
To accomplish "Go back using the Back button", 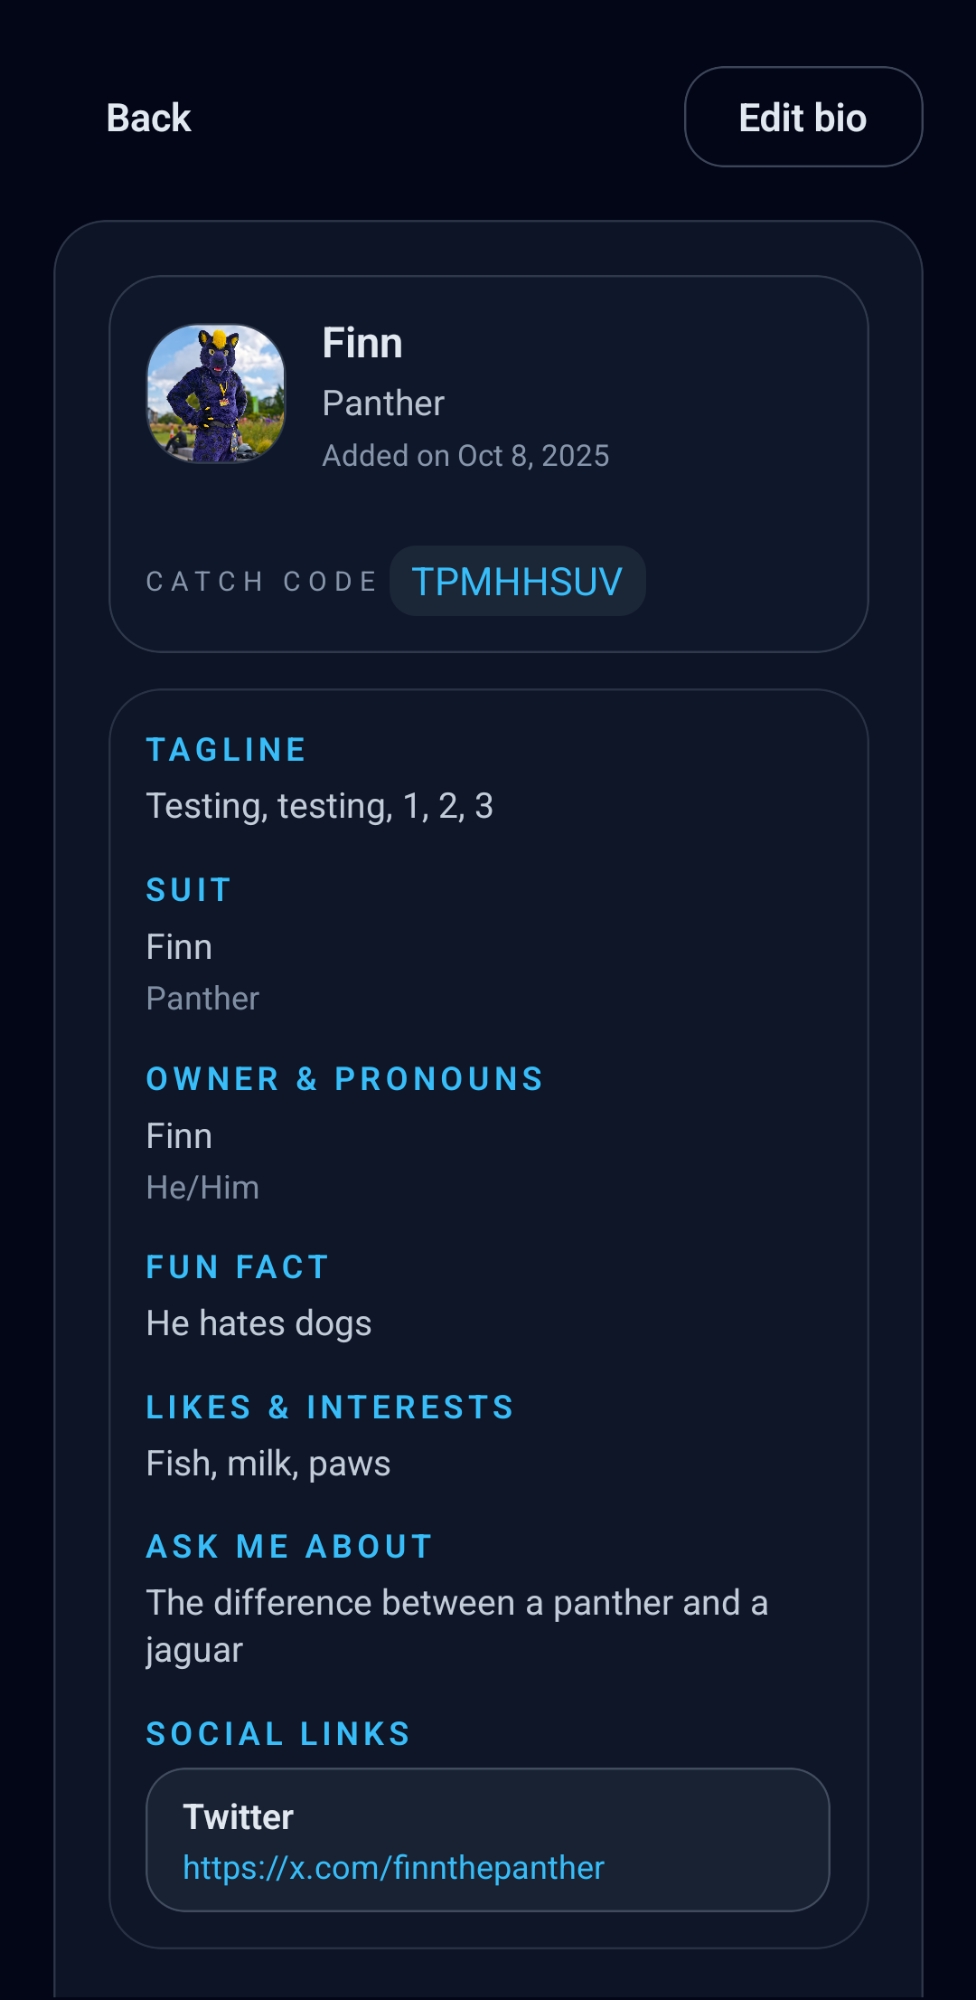I will tap(149, 118).
